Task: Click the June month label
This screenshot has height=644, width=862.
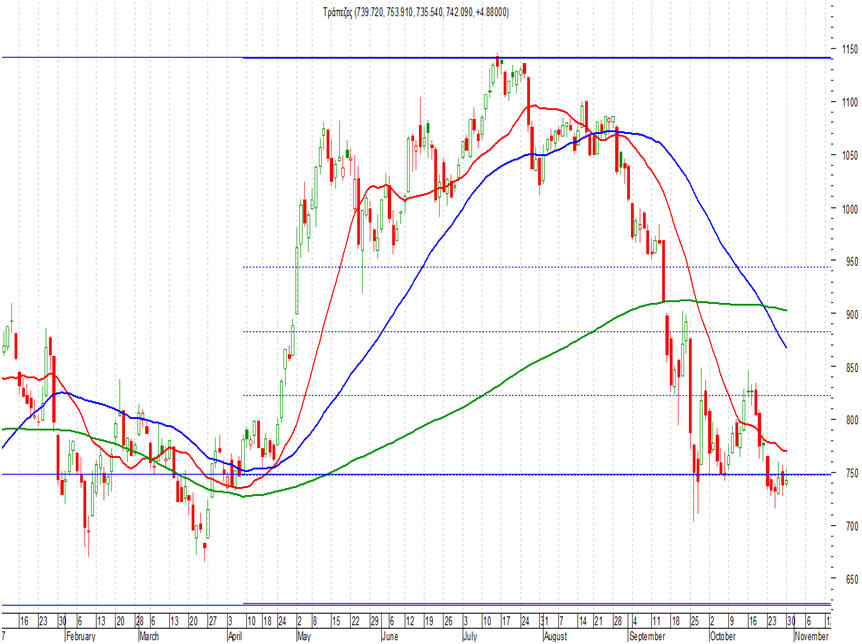Action: [x=390, y=636]
